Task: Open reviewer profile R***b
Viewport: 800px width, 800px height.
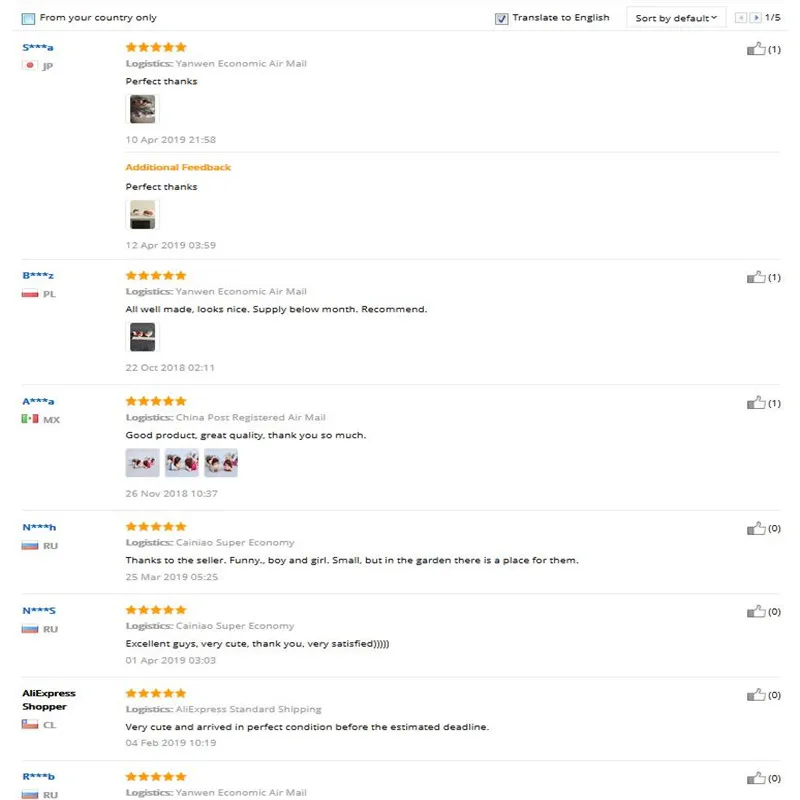Action: (38, 777)
